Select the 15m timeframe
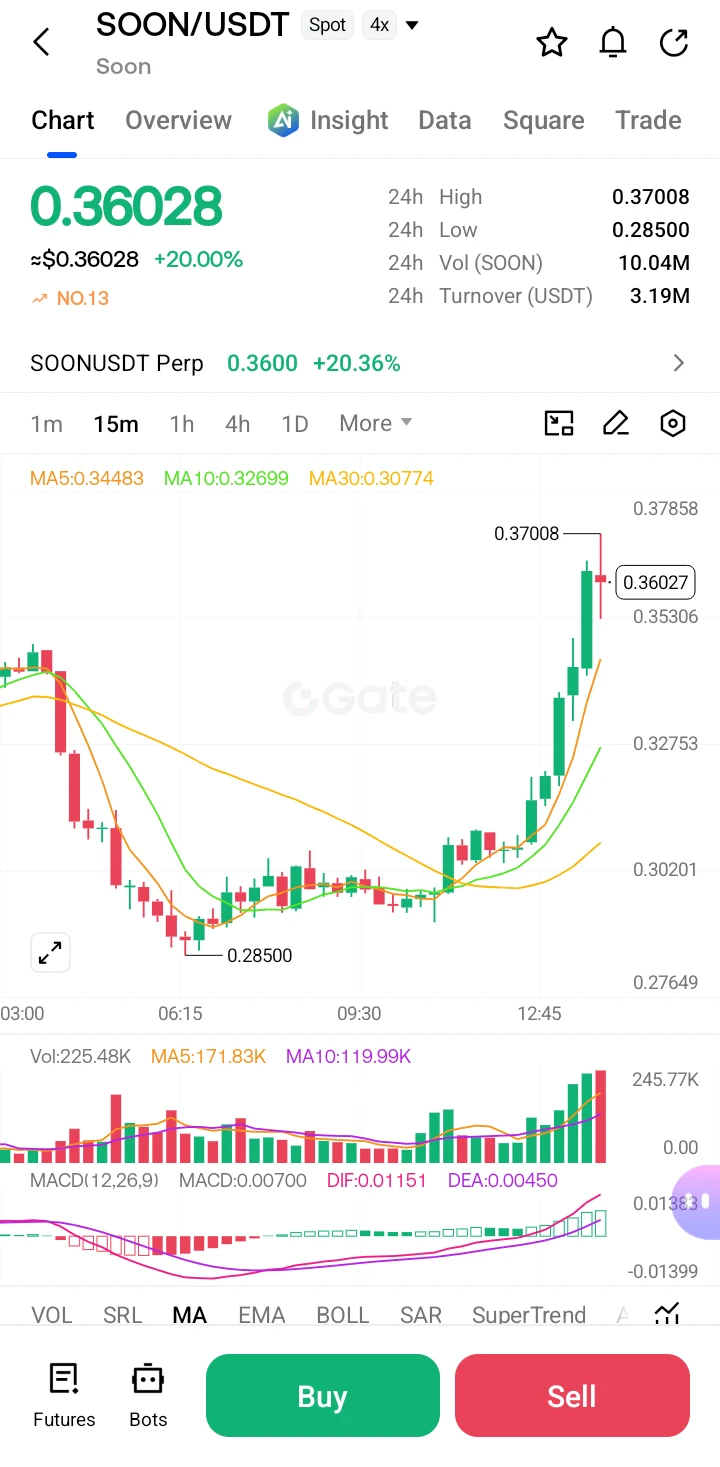720x1467 pixels. point(116,423)
